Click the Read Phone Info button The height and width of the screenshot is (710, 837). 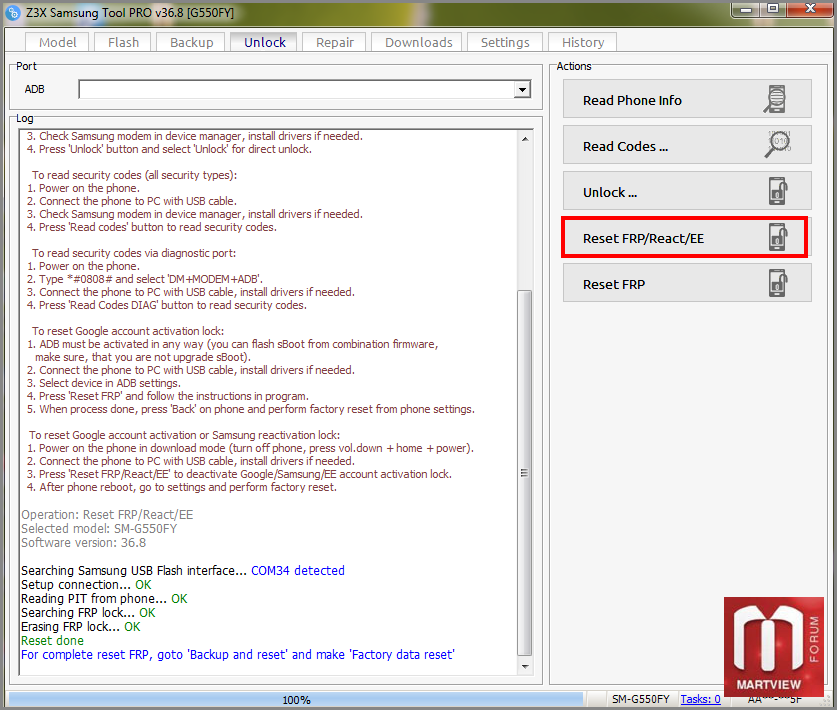click(687, 99)
